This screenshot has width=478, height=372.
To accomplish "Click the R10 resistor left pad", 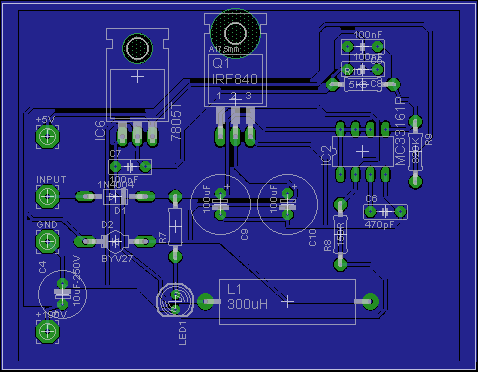I will tap(333, 85).
